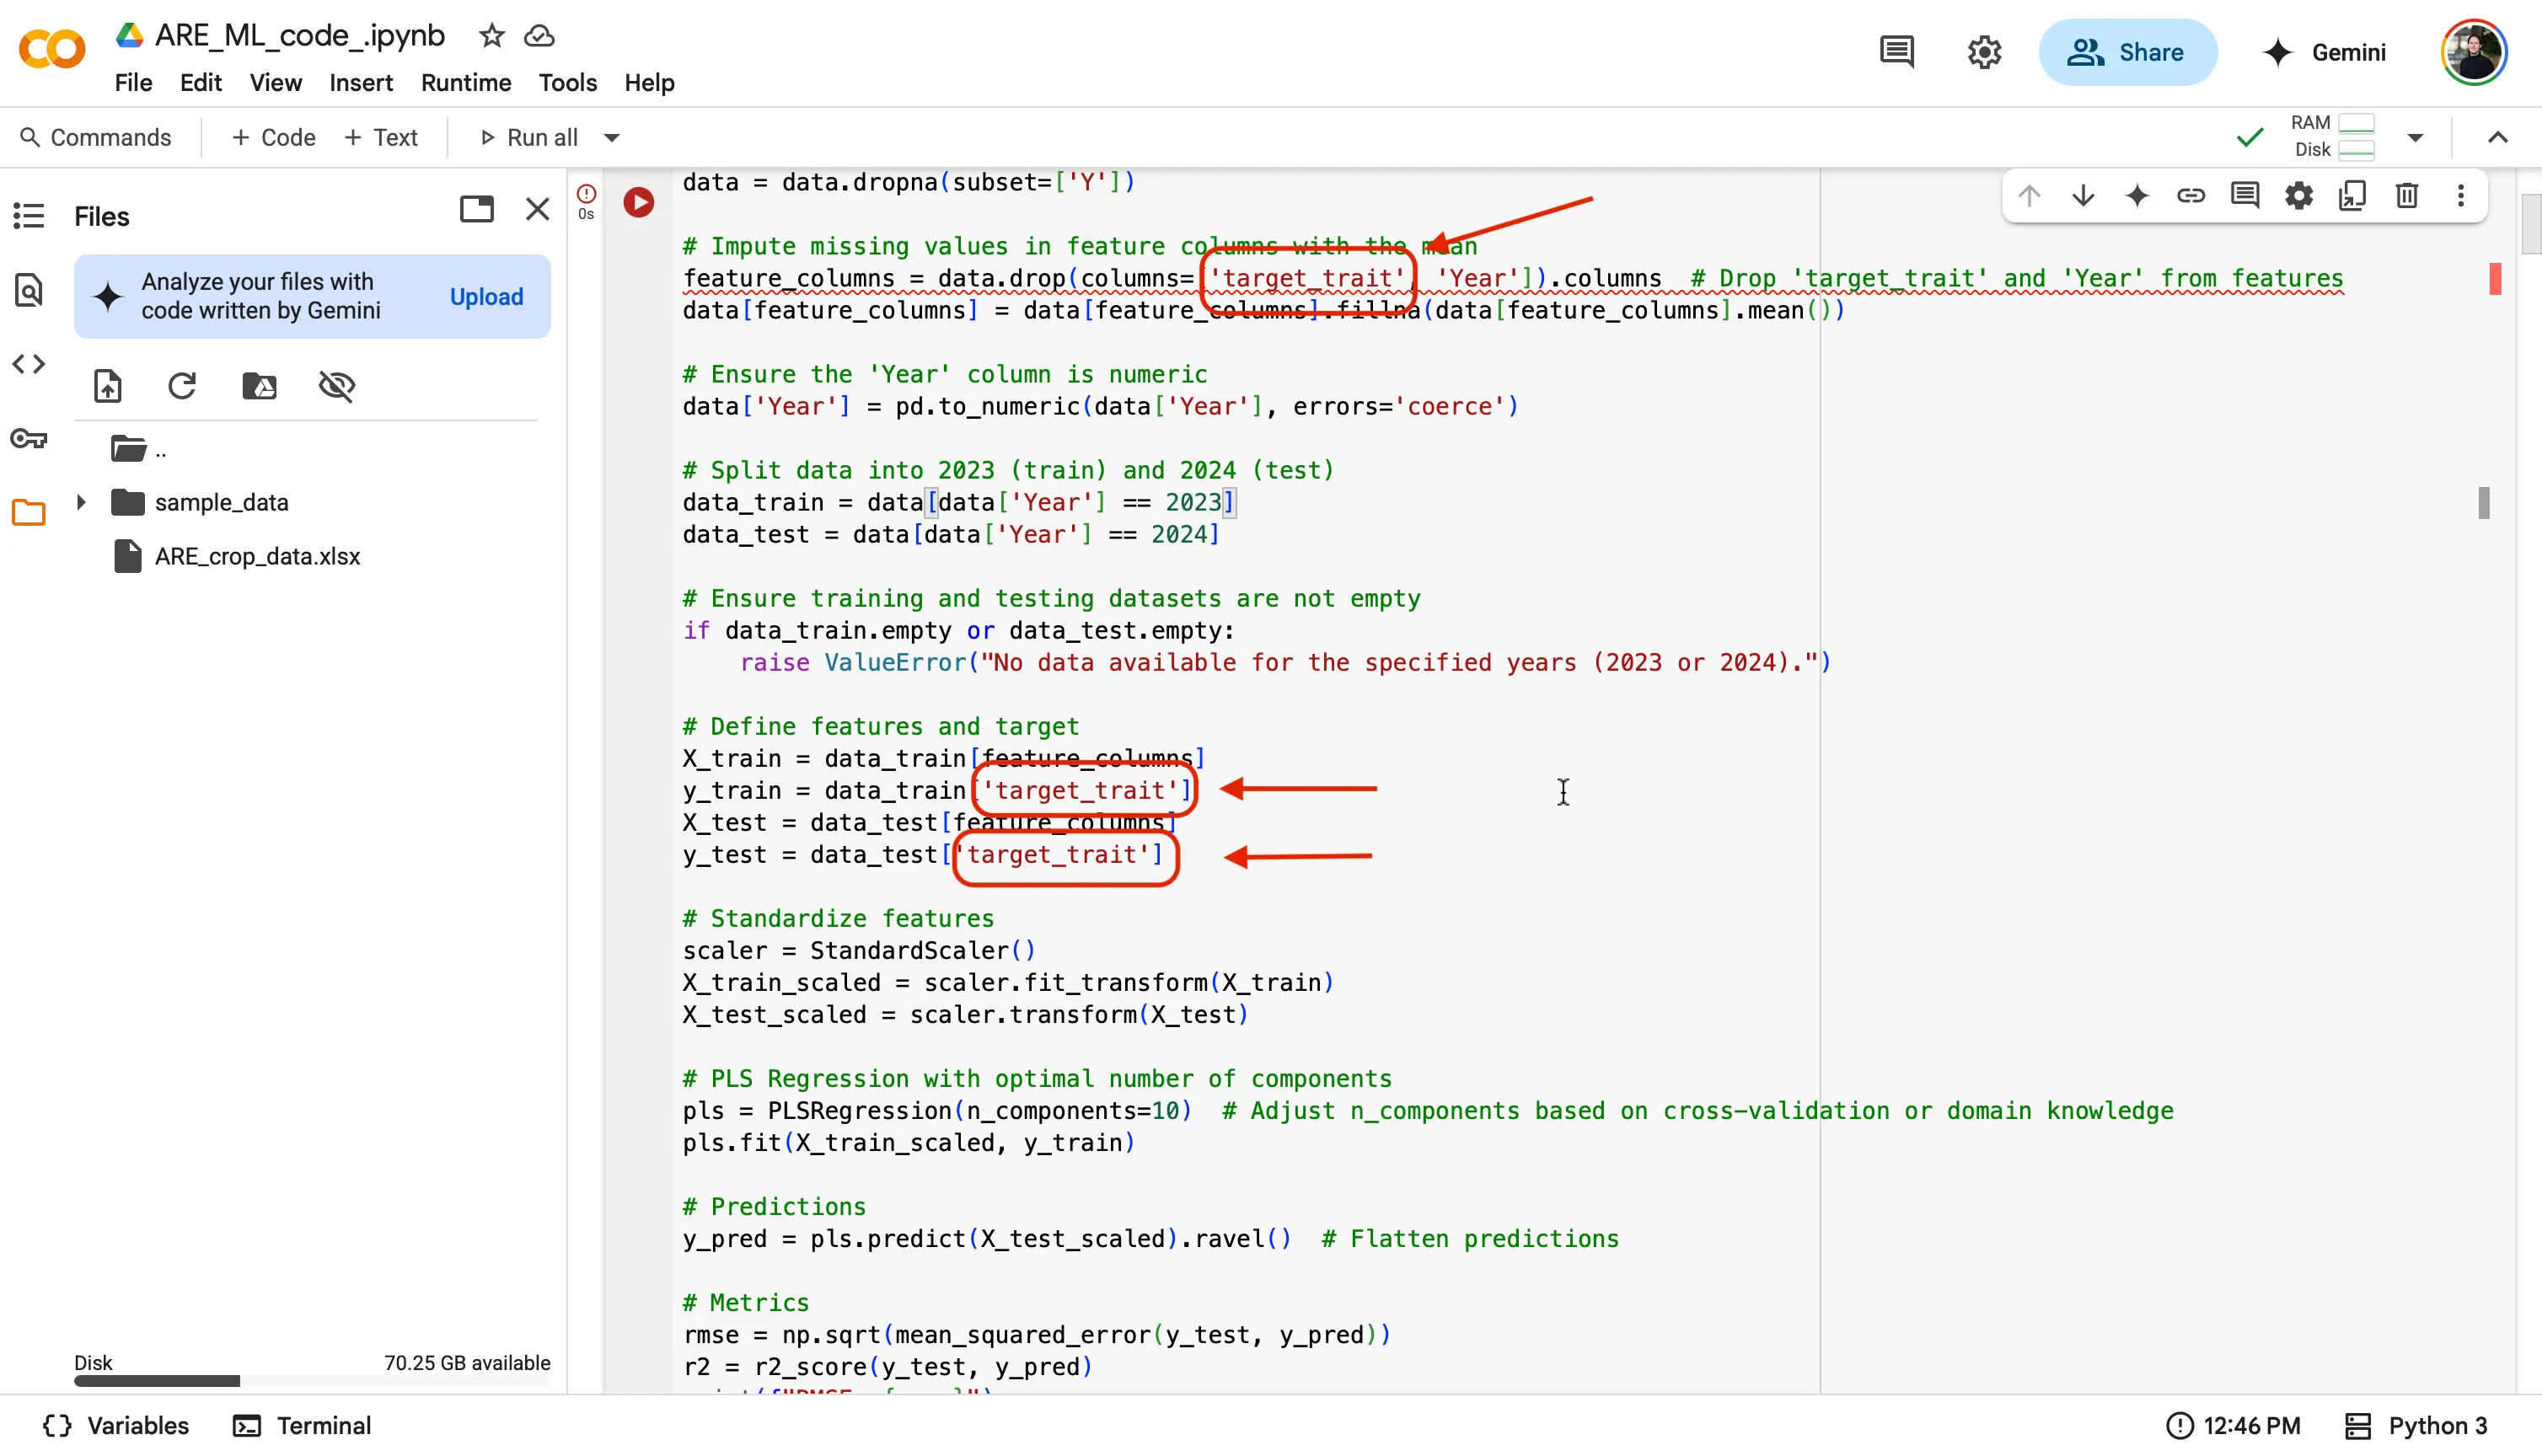Open the find and replace sidebar icon
2542x1456 pixels.
[29, 290]
